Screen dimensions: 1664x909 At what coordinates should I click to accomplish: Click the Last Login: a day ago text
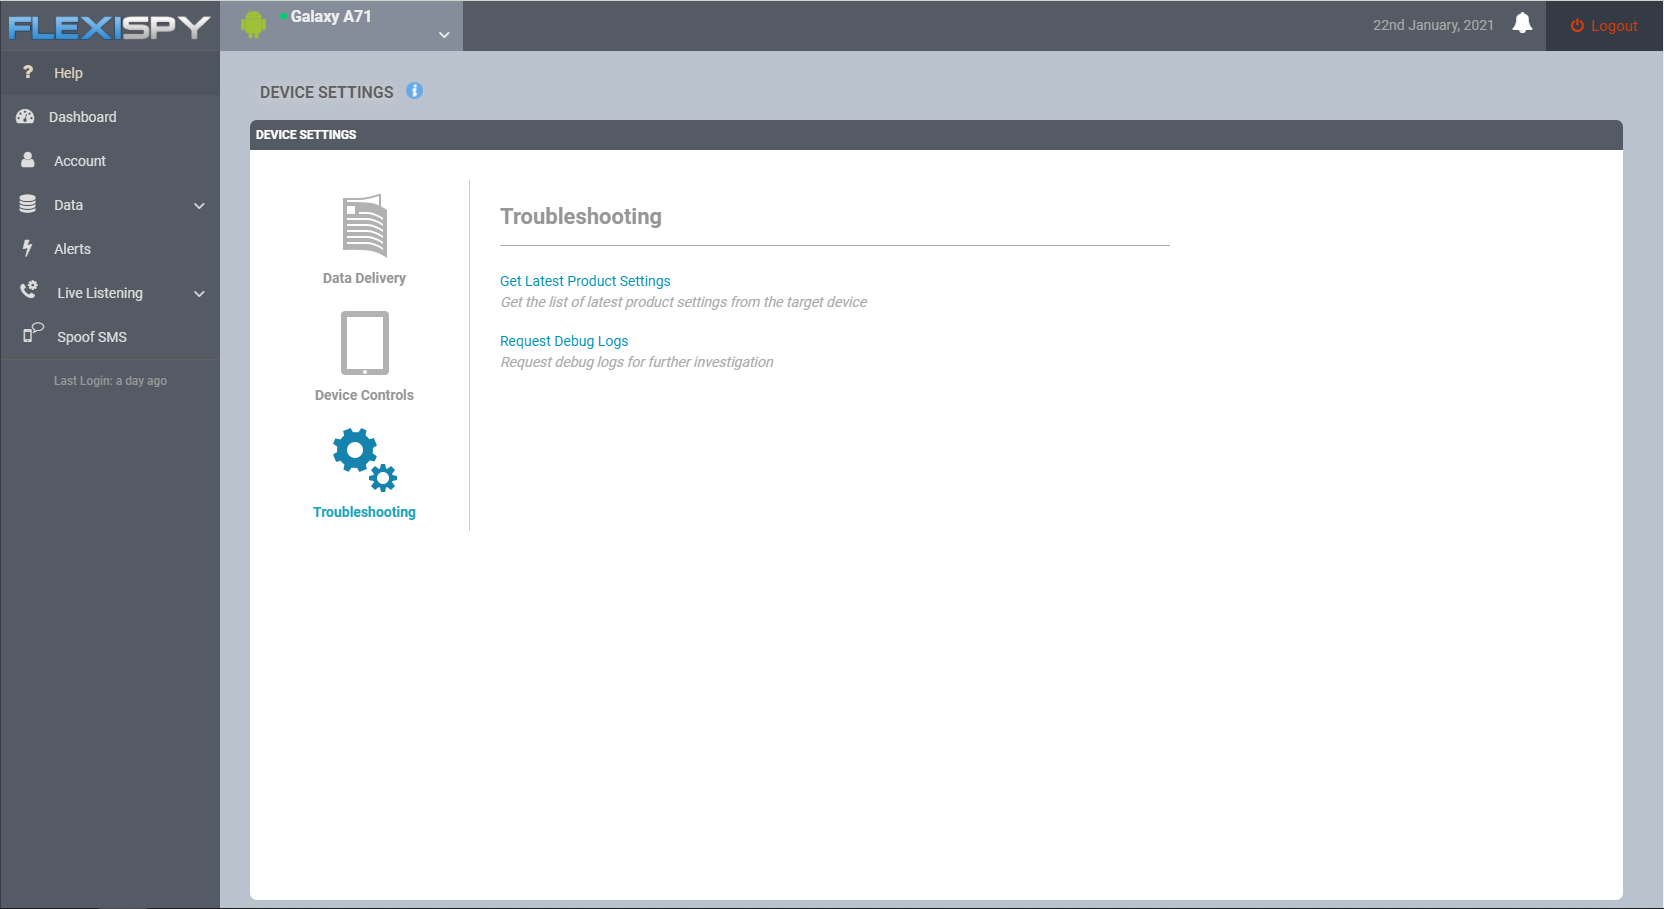(110, 381)
